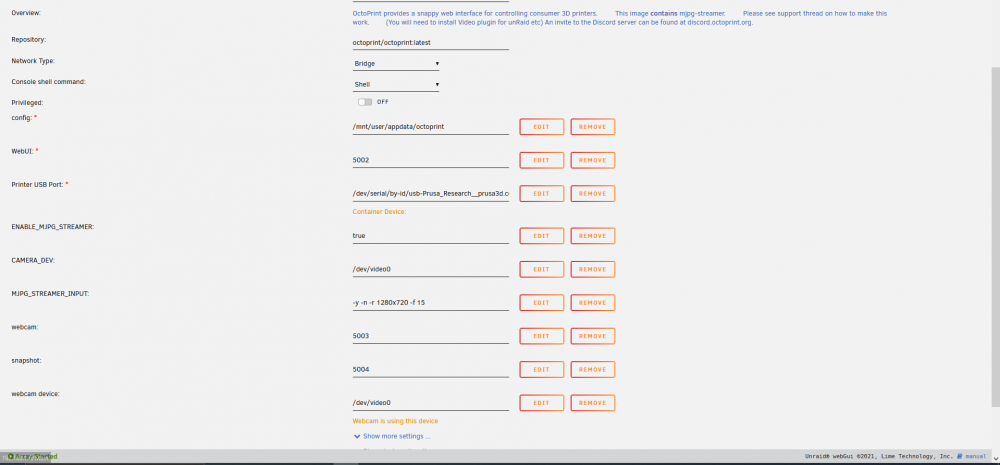Viewport: 1000px width, 465px height.
Task: Edit the MJPG_STREAMER_INPUT variable
Action: (x=541, y=302)
